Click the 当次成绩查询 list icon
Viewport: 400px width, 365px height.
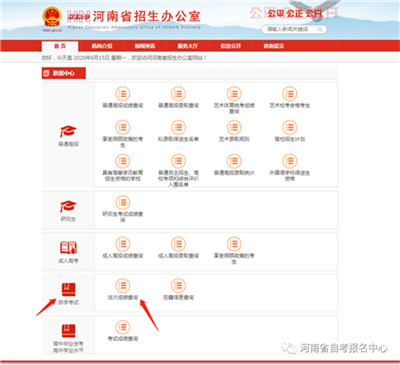[x=123, y=286]
